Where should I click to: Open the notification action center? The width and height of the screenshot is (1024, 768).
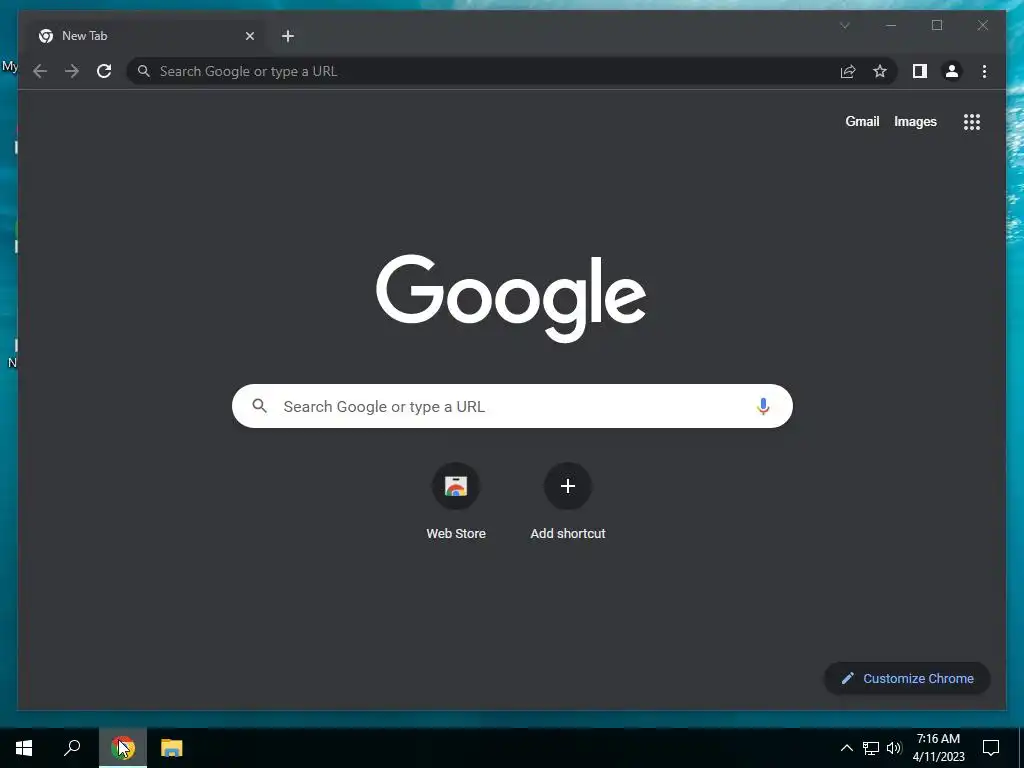click(x=991, y=748)
